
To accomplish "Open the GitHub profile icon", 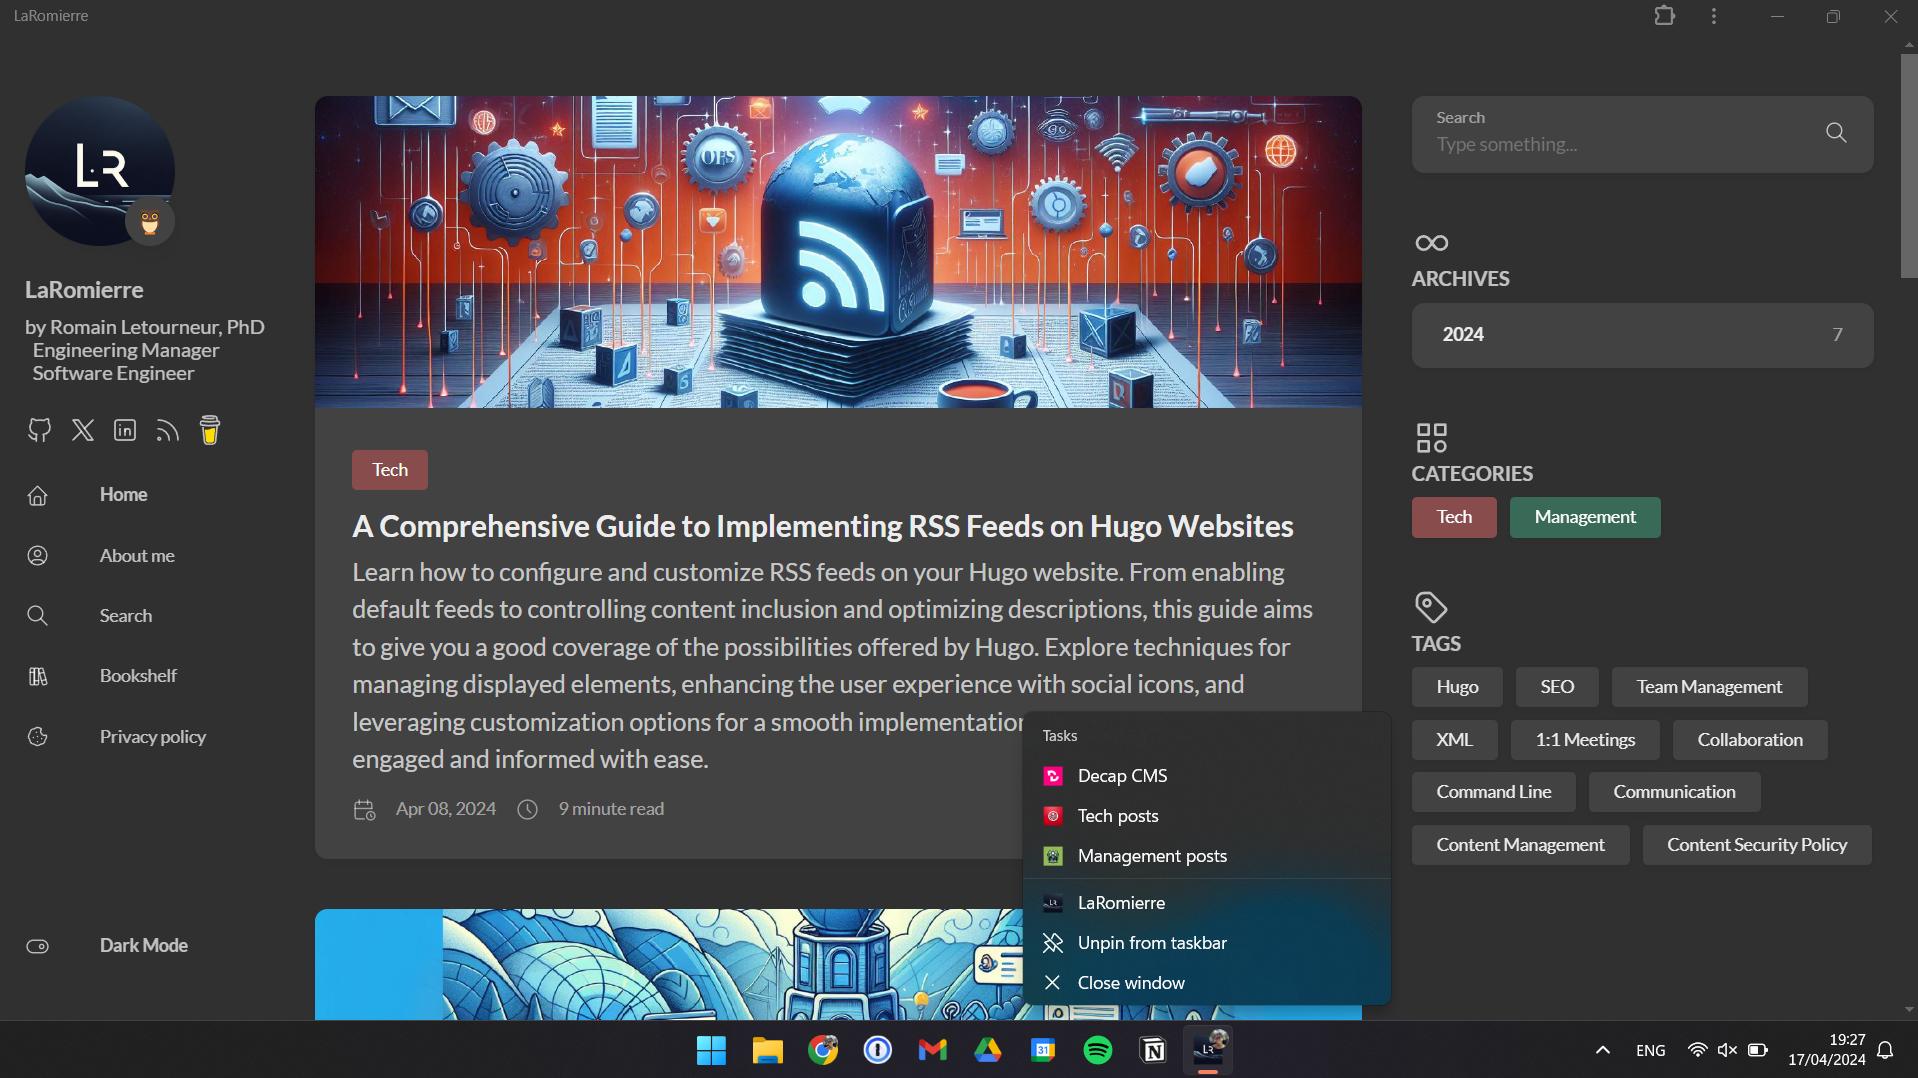I will [x=39, y=430].
